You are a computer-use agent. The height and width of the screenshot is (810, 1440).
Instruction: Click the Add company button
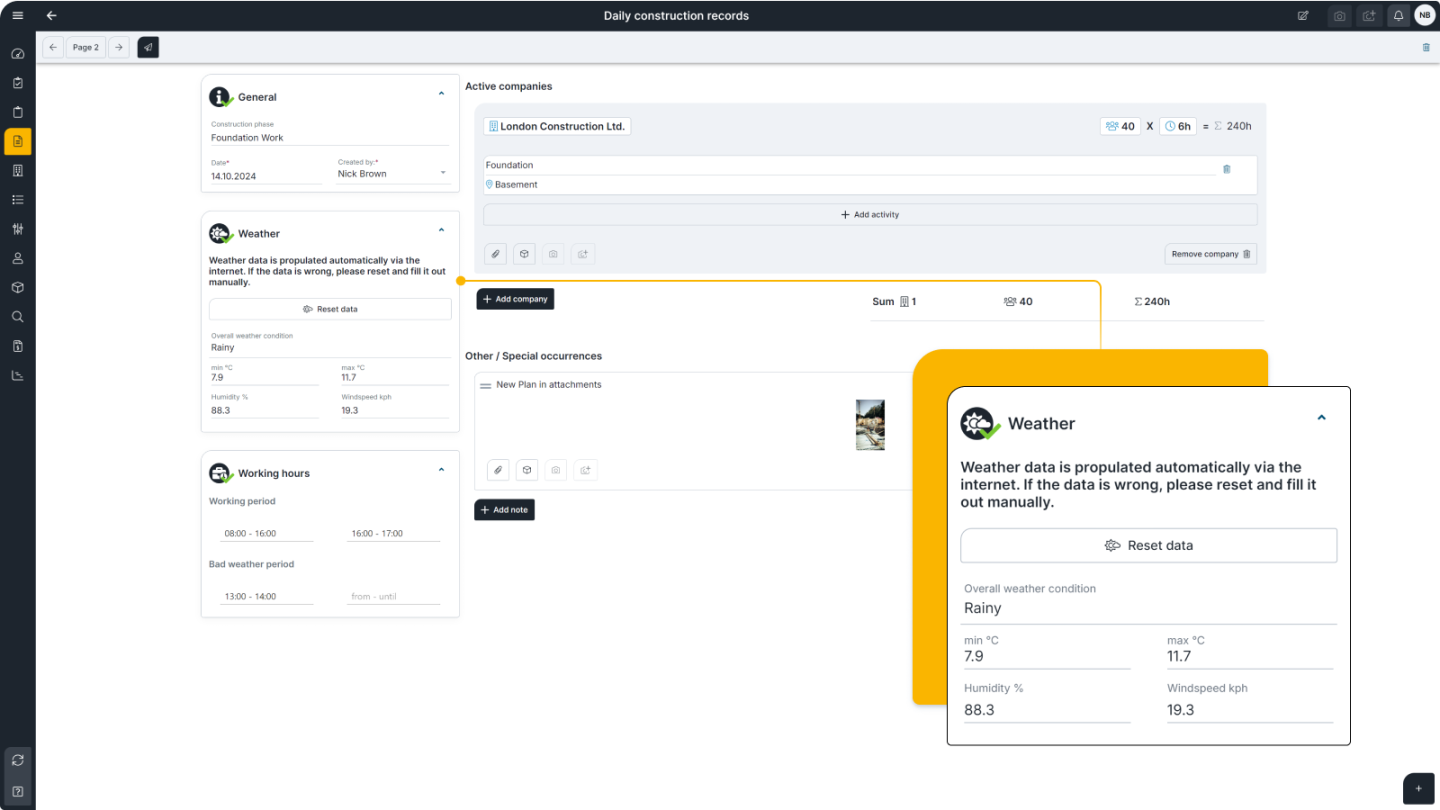pyautogui.click(x=514, y=298)
